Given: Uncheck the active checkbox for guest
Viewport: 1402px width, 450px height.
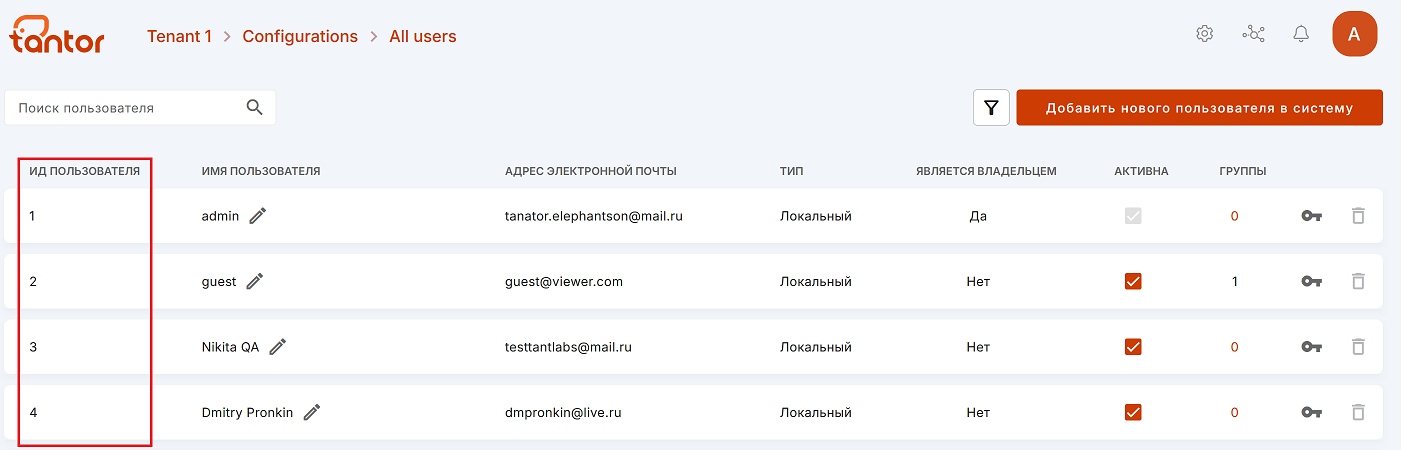Looking at the screenshot, I should (1133, 282).
